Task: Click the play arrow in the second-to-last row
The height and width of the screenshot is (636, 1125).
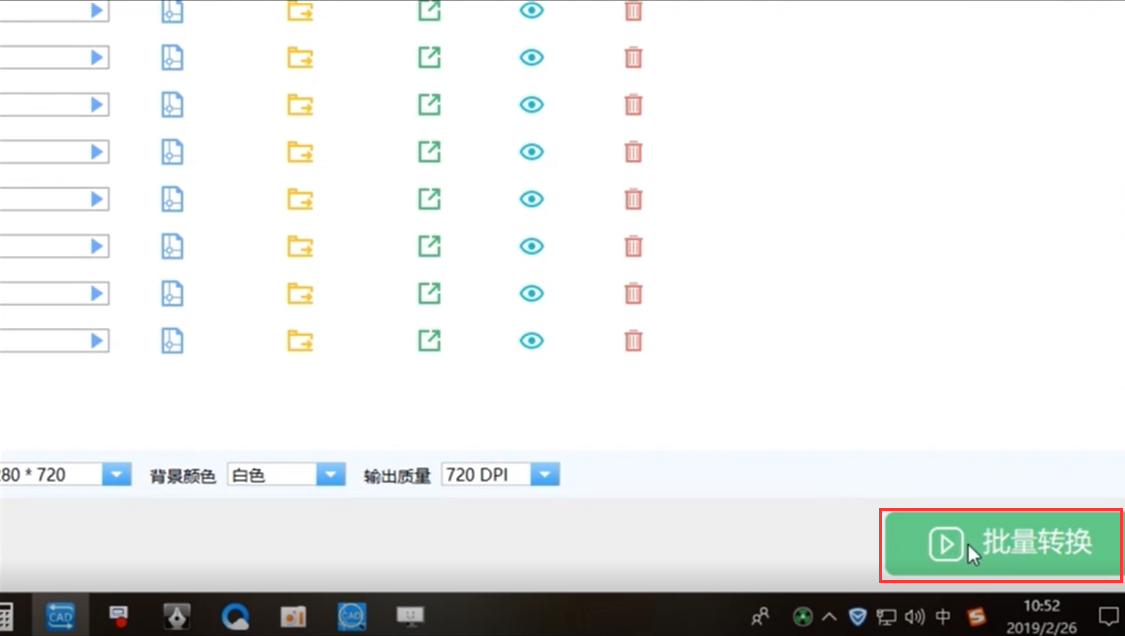Action: tap(97, 294)
